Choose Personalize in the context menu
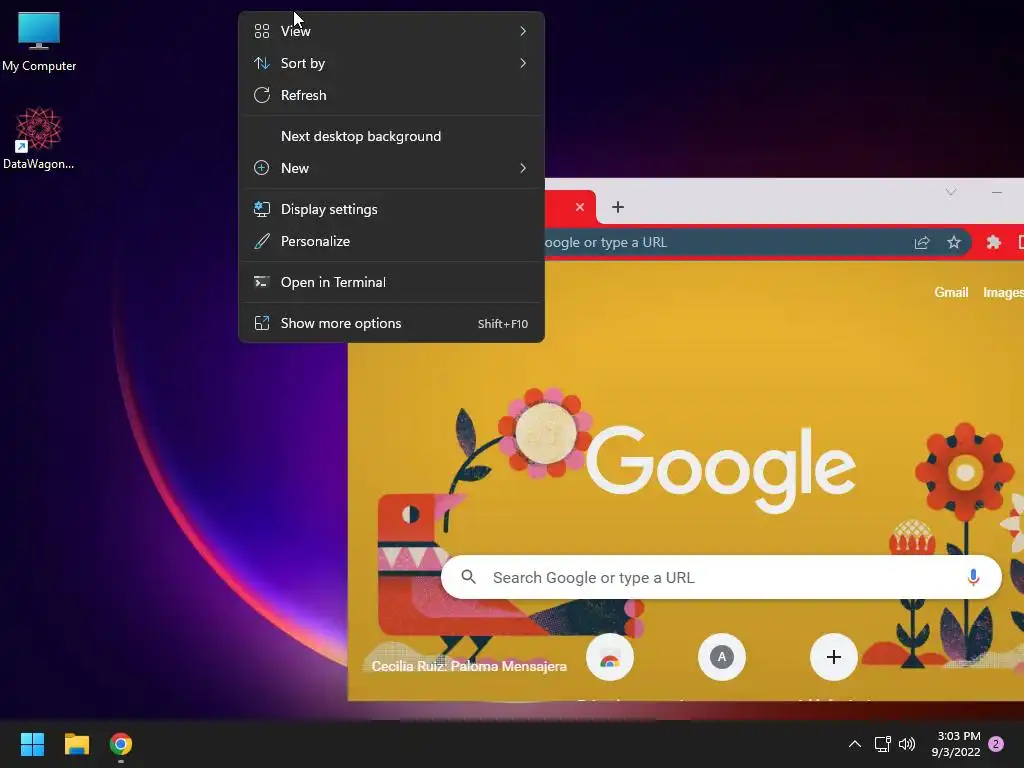The image size is (1024, 768). (x=391, y=241)
